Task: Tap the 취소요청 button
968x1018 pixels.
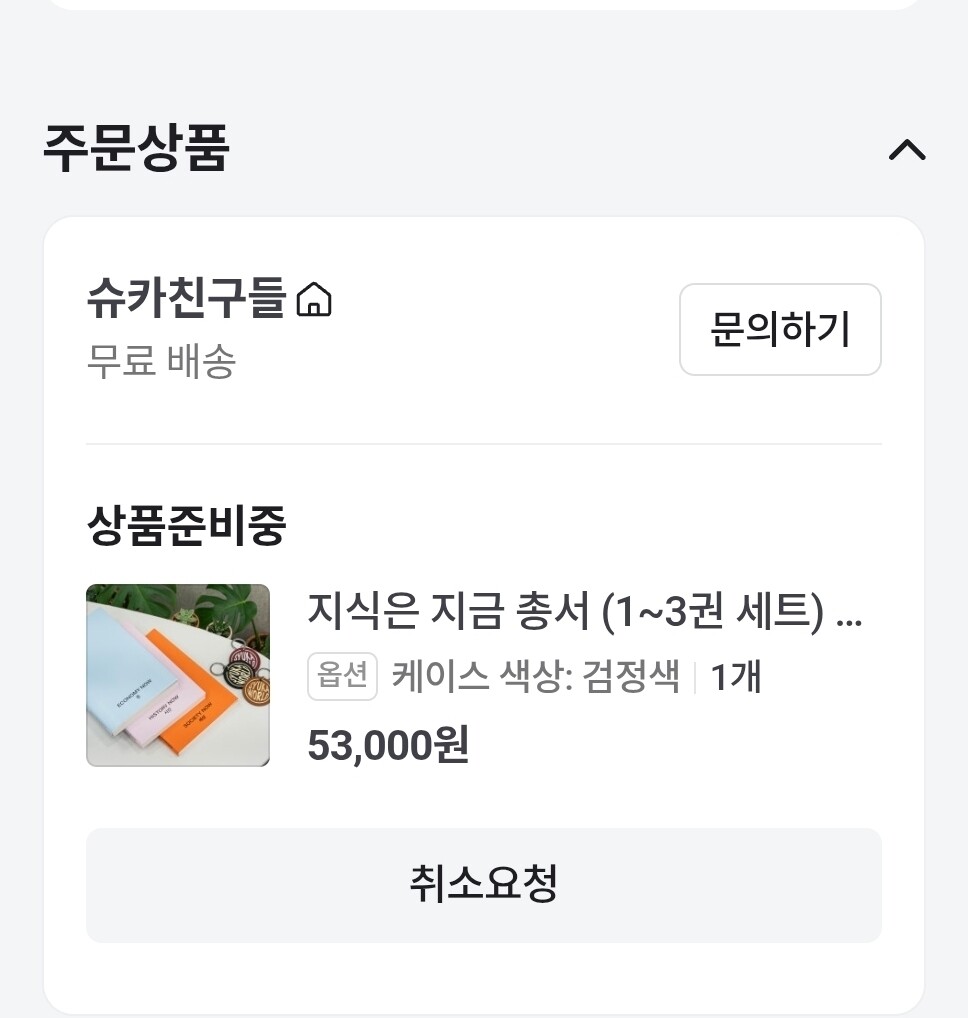Action: click(x=483, y=885)
